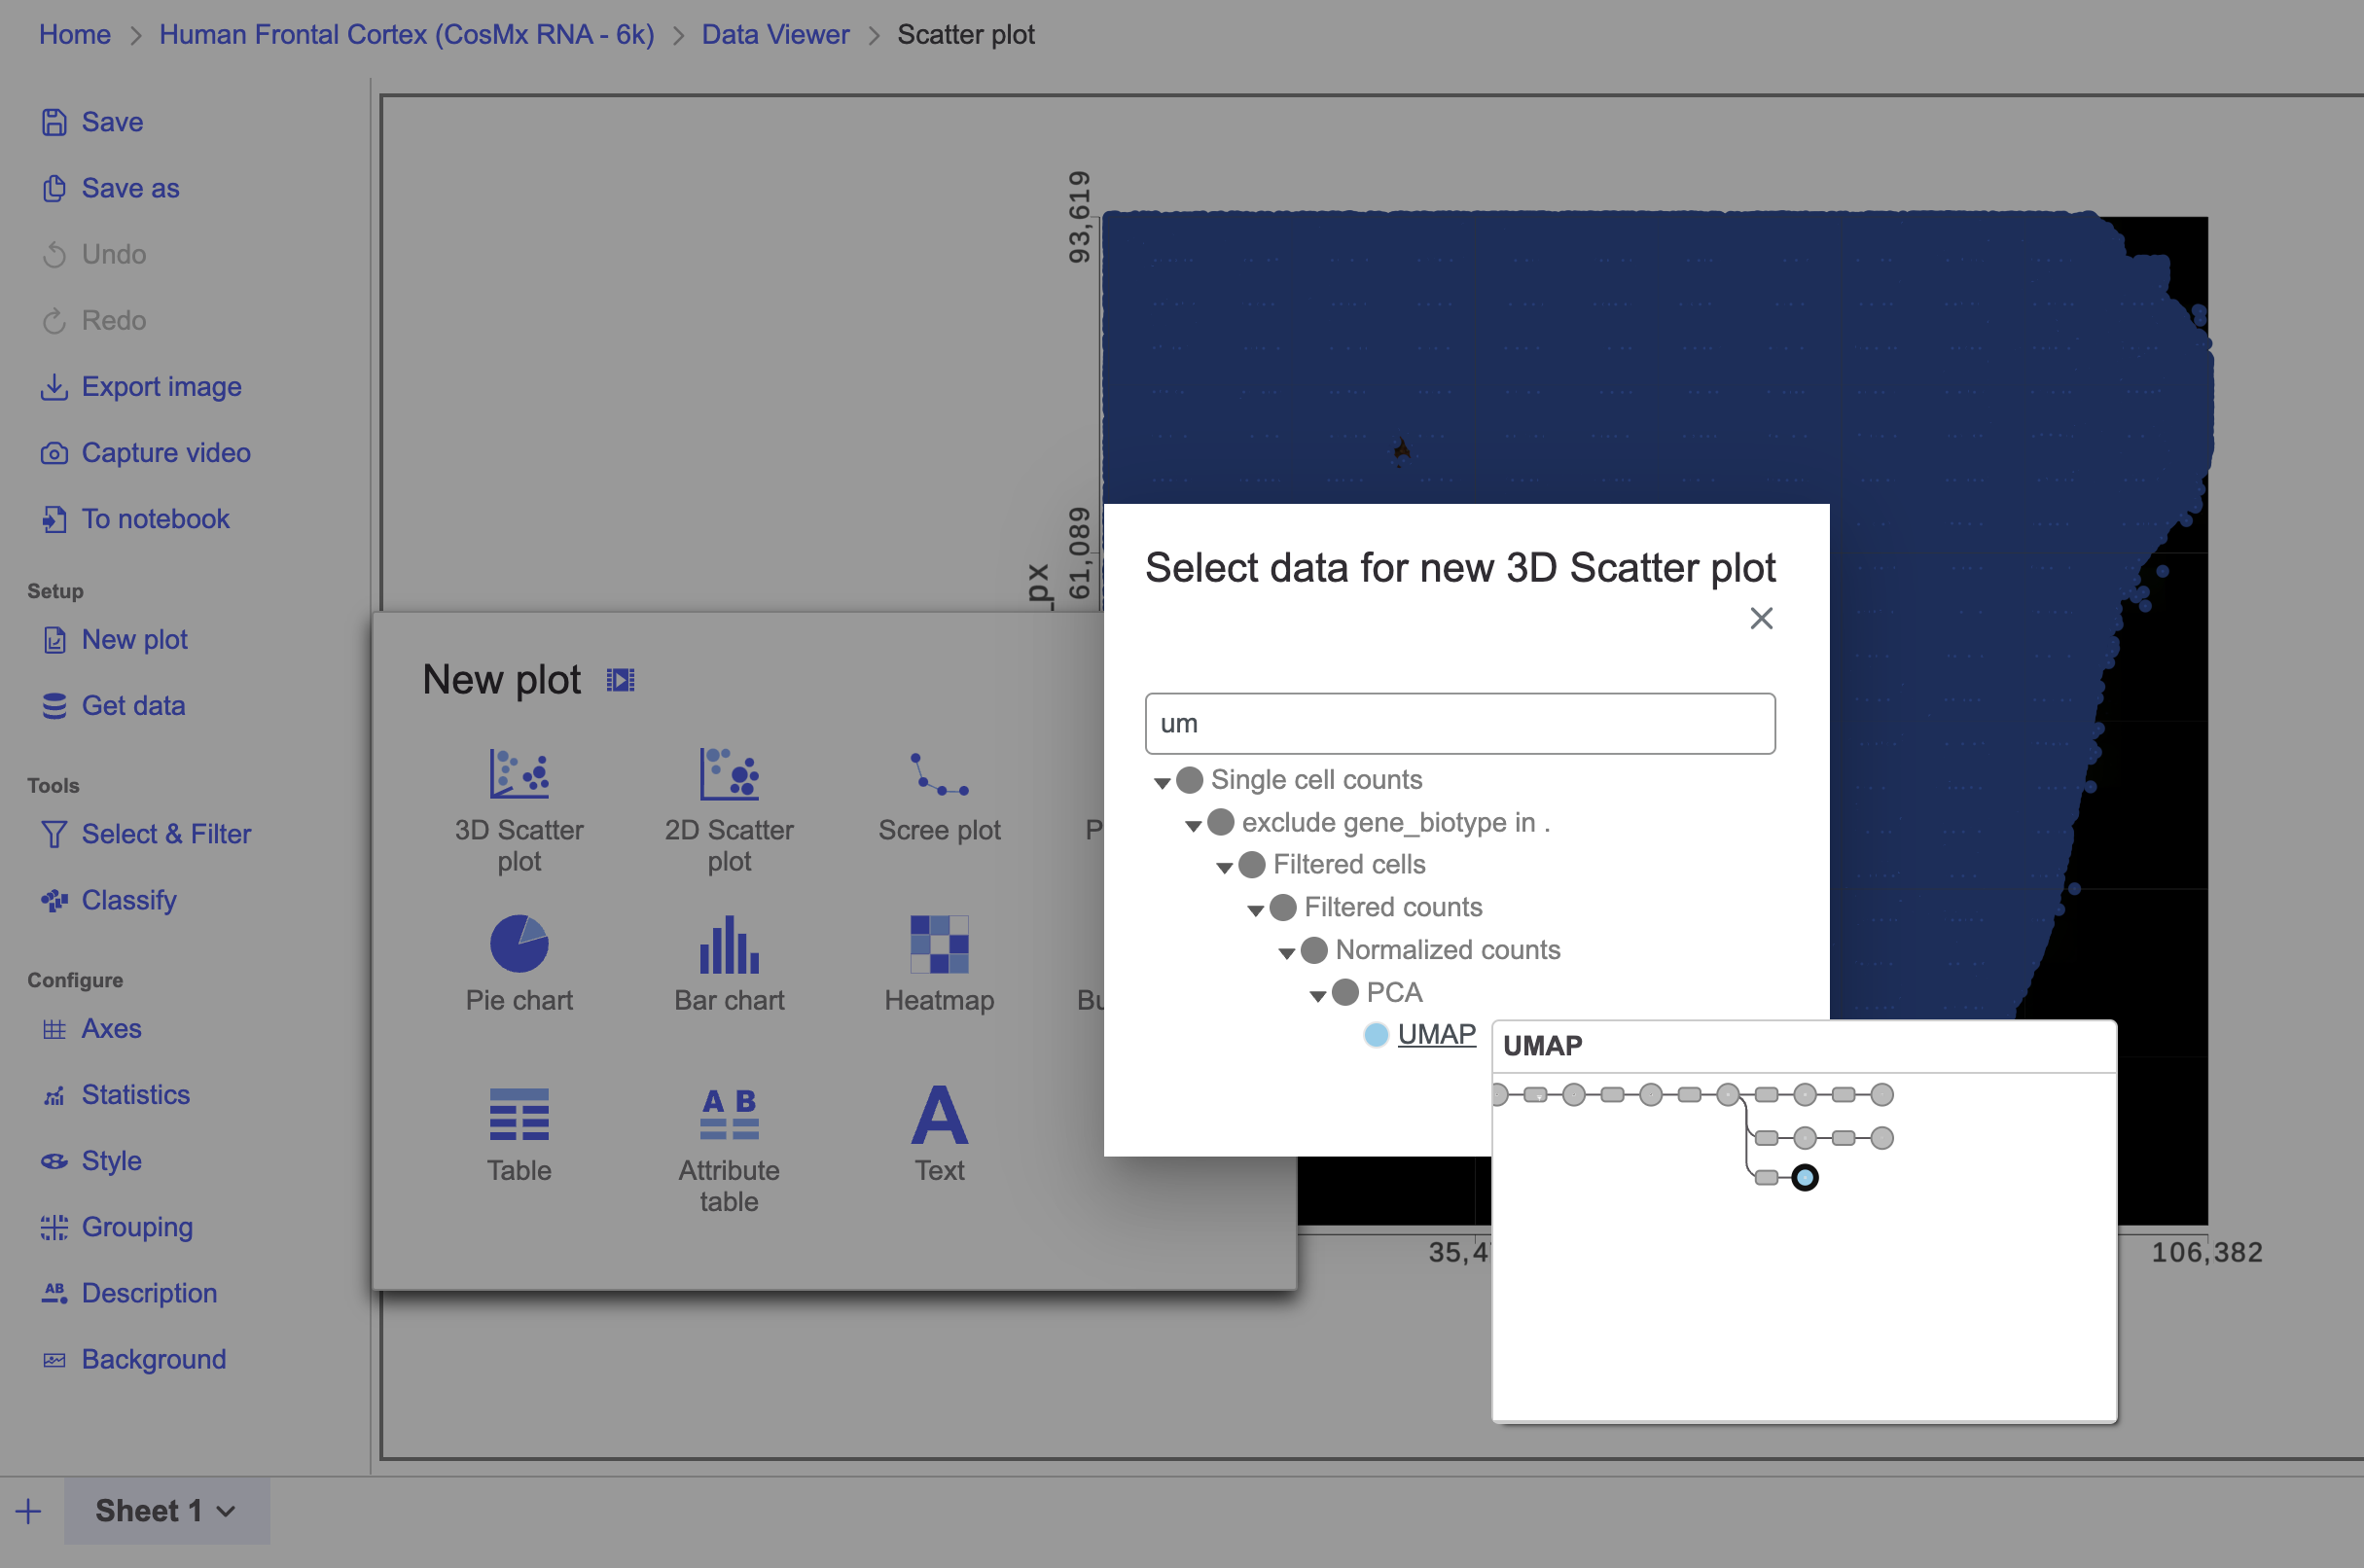Pick the Scree plot icon
Viewport: 2364px width, 1568px height.
(938, 774)
